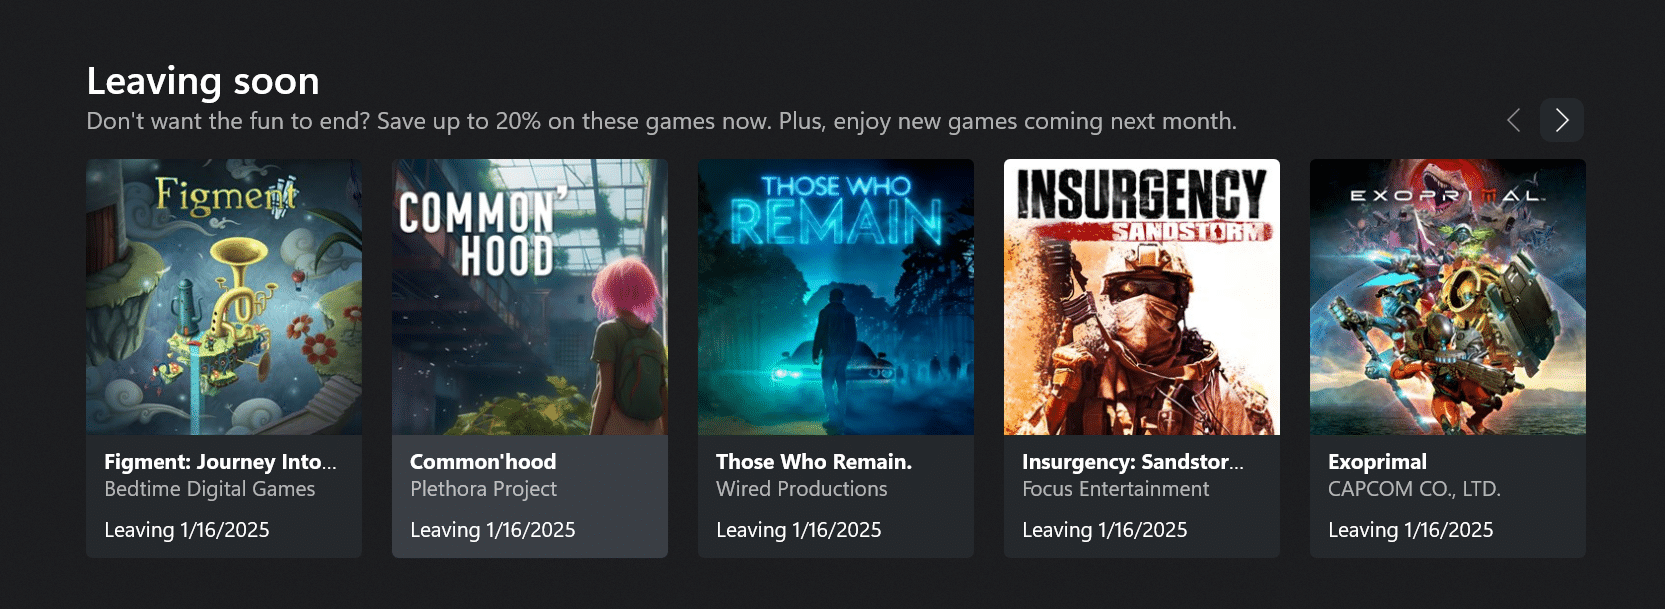Click publisher Bedtime Digital Games
Image resolution: width=1665 pixels, height=609 pixels.
(210, 489)
